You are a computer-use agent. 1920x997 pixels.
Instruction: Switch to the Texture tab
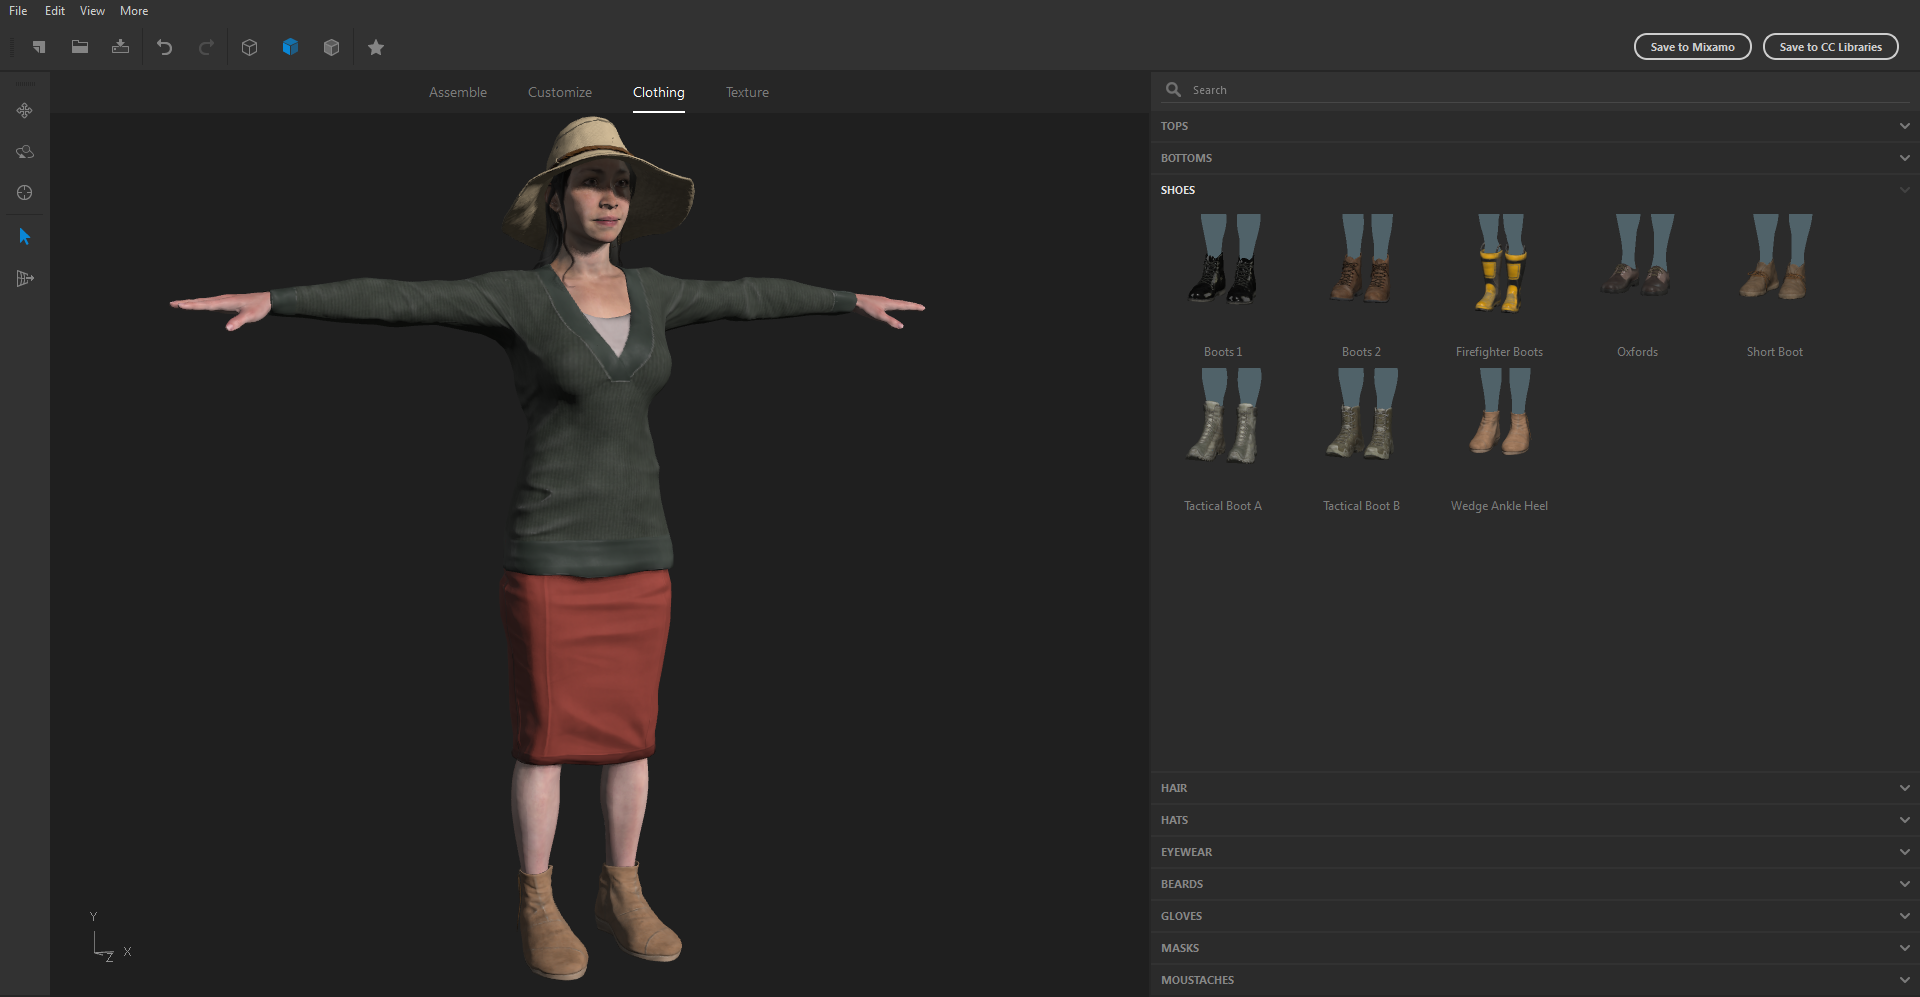747,92
